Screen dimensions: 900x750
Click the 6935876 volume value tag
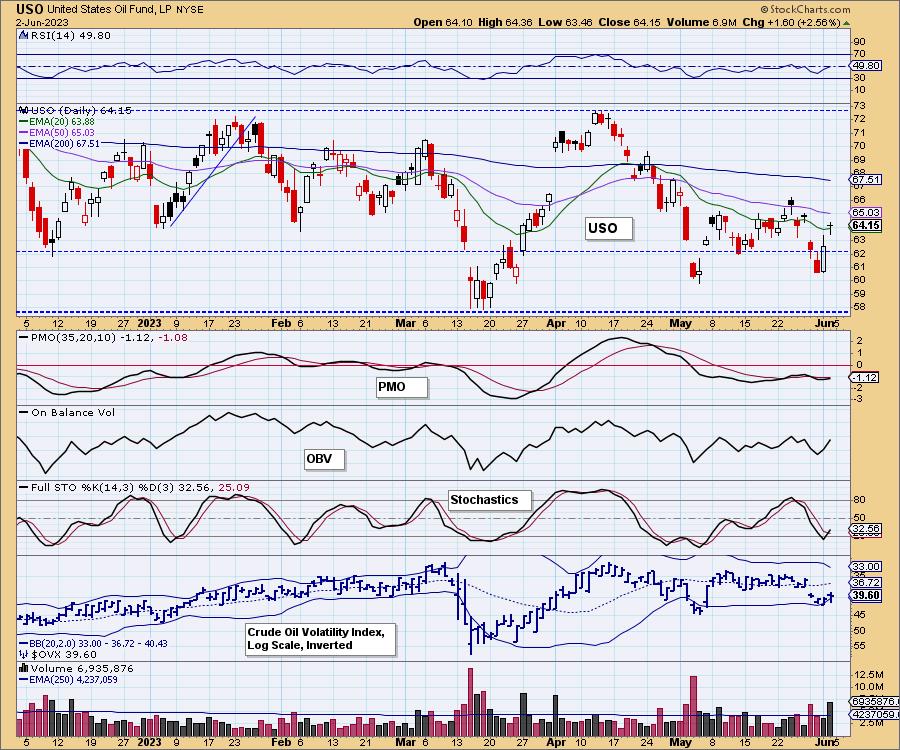874,702
